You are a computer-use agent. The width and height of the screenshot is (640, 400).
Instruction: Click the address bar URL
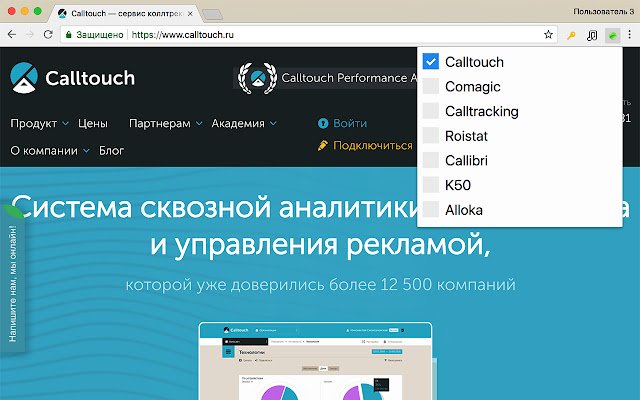click(x=182, y=35)
